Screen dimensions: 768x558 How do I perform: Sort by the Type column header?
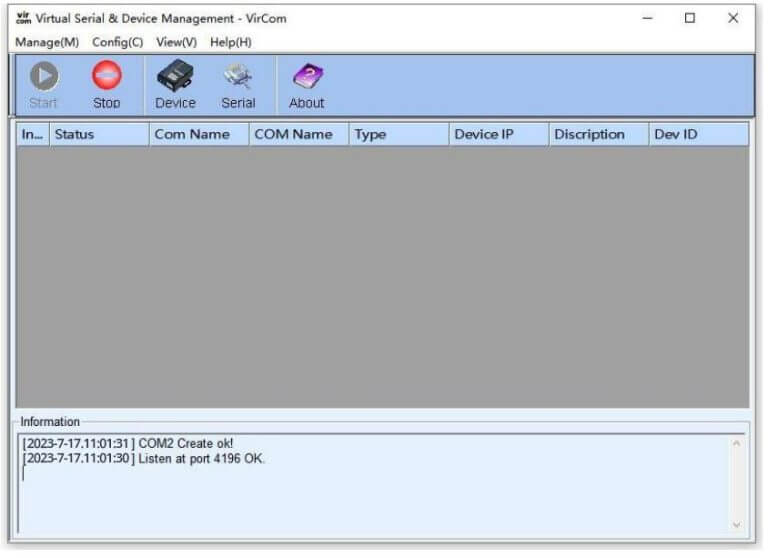pos(399,135)
